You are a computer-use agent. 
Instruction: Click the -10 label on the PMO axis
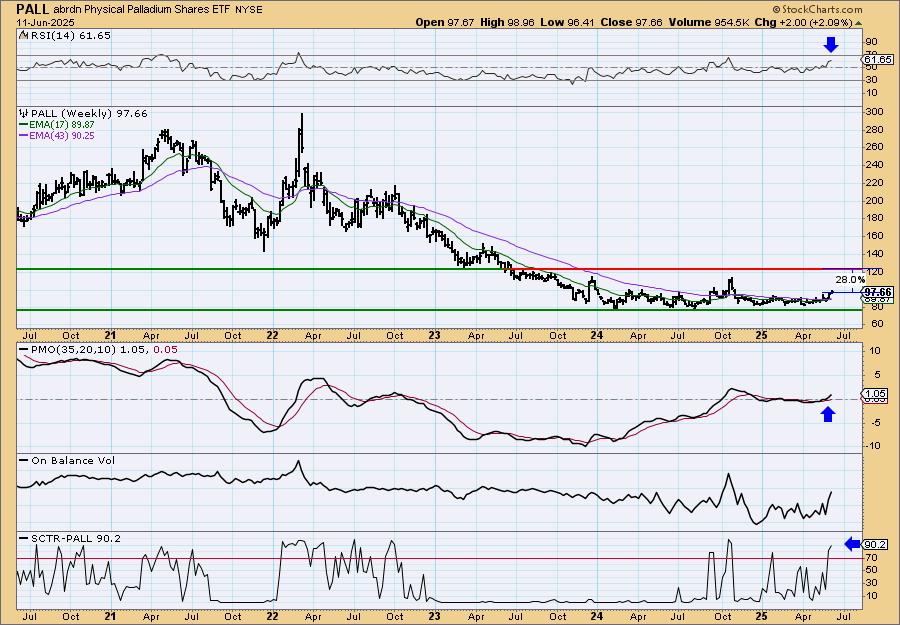872,445
